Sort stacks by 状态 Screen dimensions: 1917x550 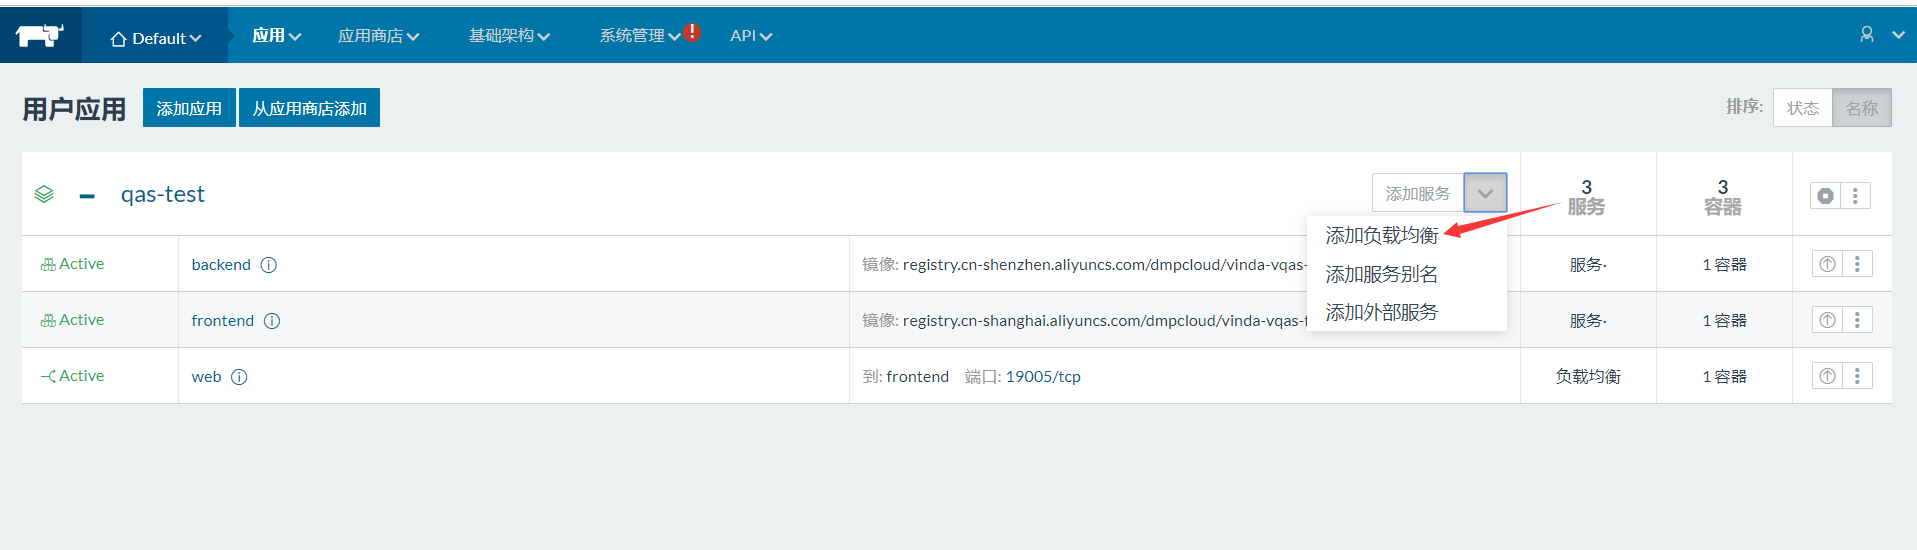click(x=1803, y=108)
